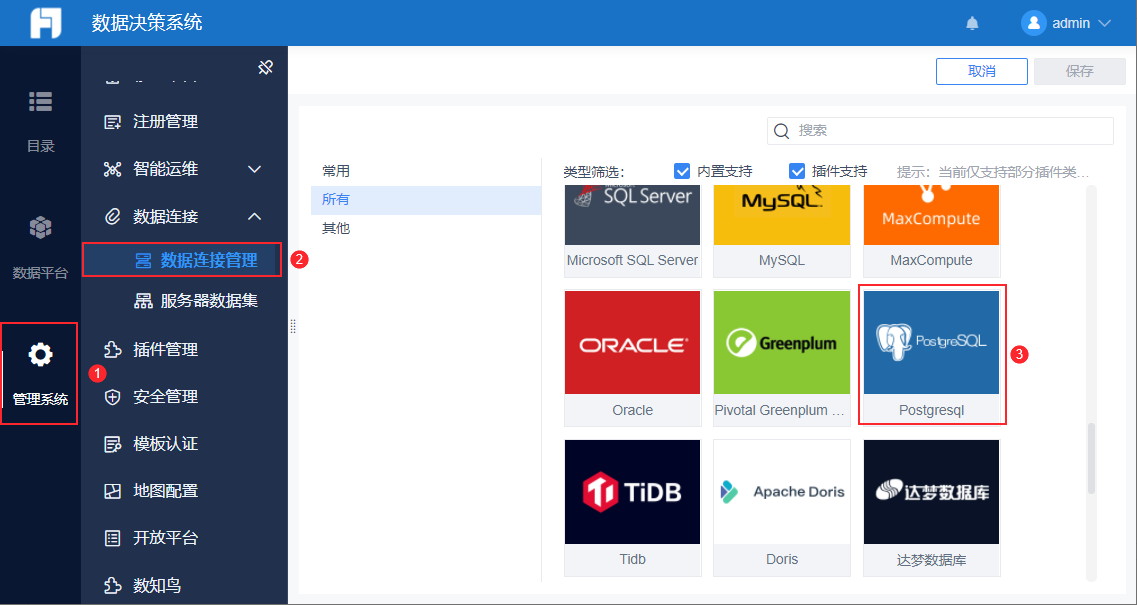Click the search magnifier icon
This screenshot has height=605, width=1137.
pos(782,131)
